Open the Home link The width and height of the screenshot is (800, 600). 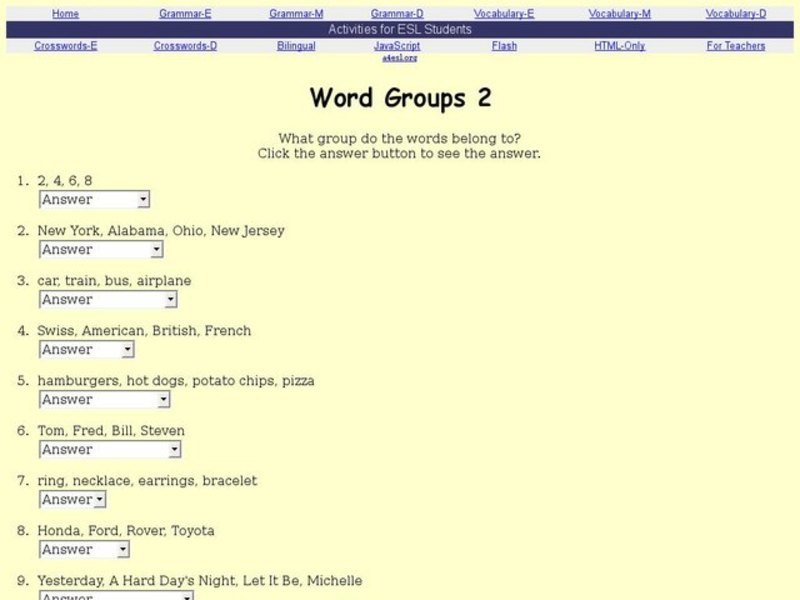(66, 13)
